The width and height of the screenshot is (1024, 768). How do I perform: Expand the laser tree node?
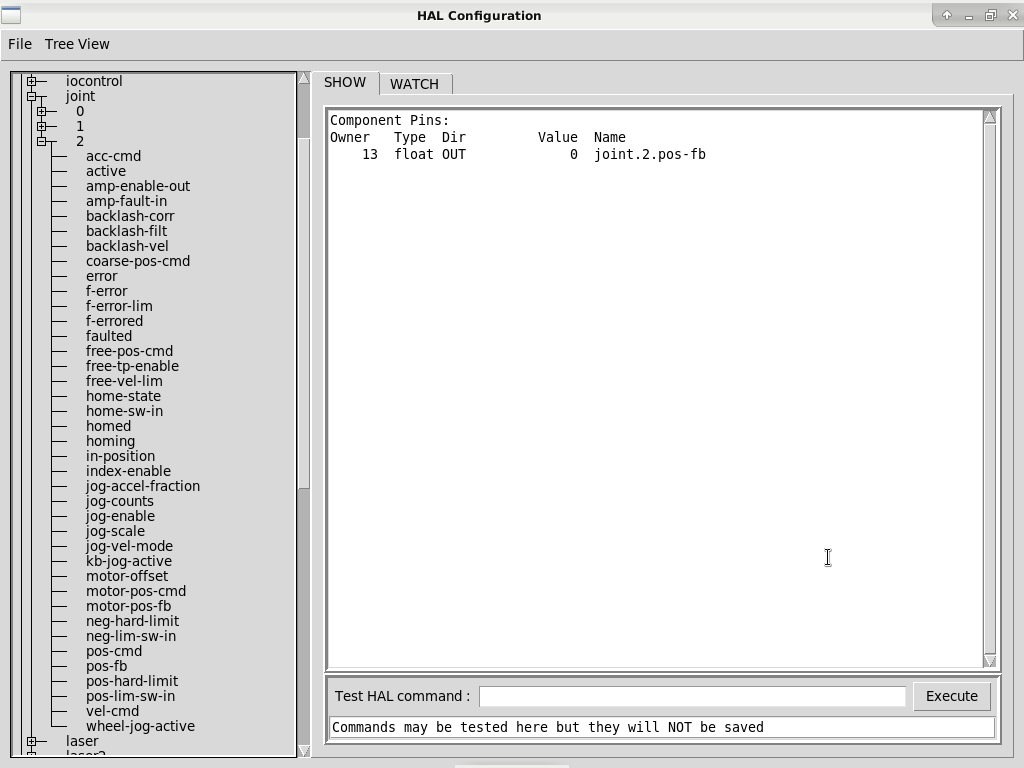31,741
